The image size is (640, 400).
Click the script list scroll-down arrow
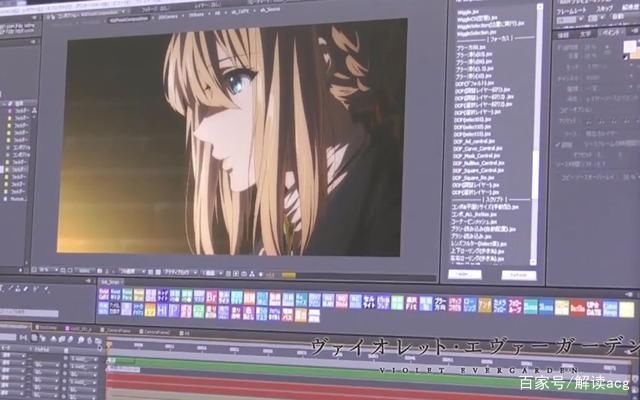[533, 261]
